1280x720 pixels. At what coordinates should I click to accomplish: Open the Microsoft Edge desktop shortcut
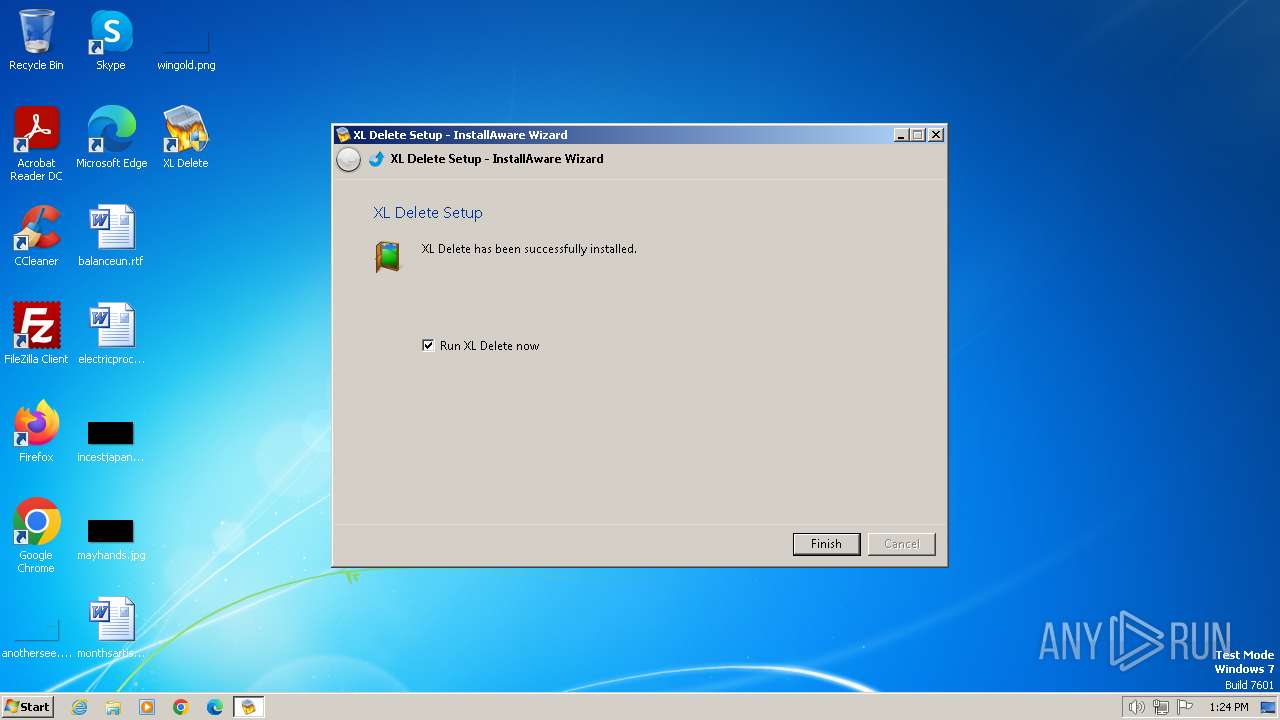111,137
